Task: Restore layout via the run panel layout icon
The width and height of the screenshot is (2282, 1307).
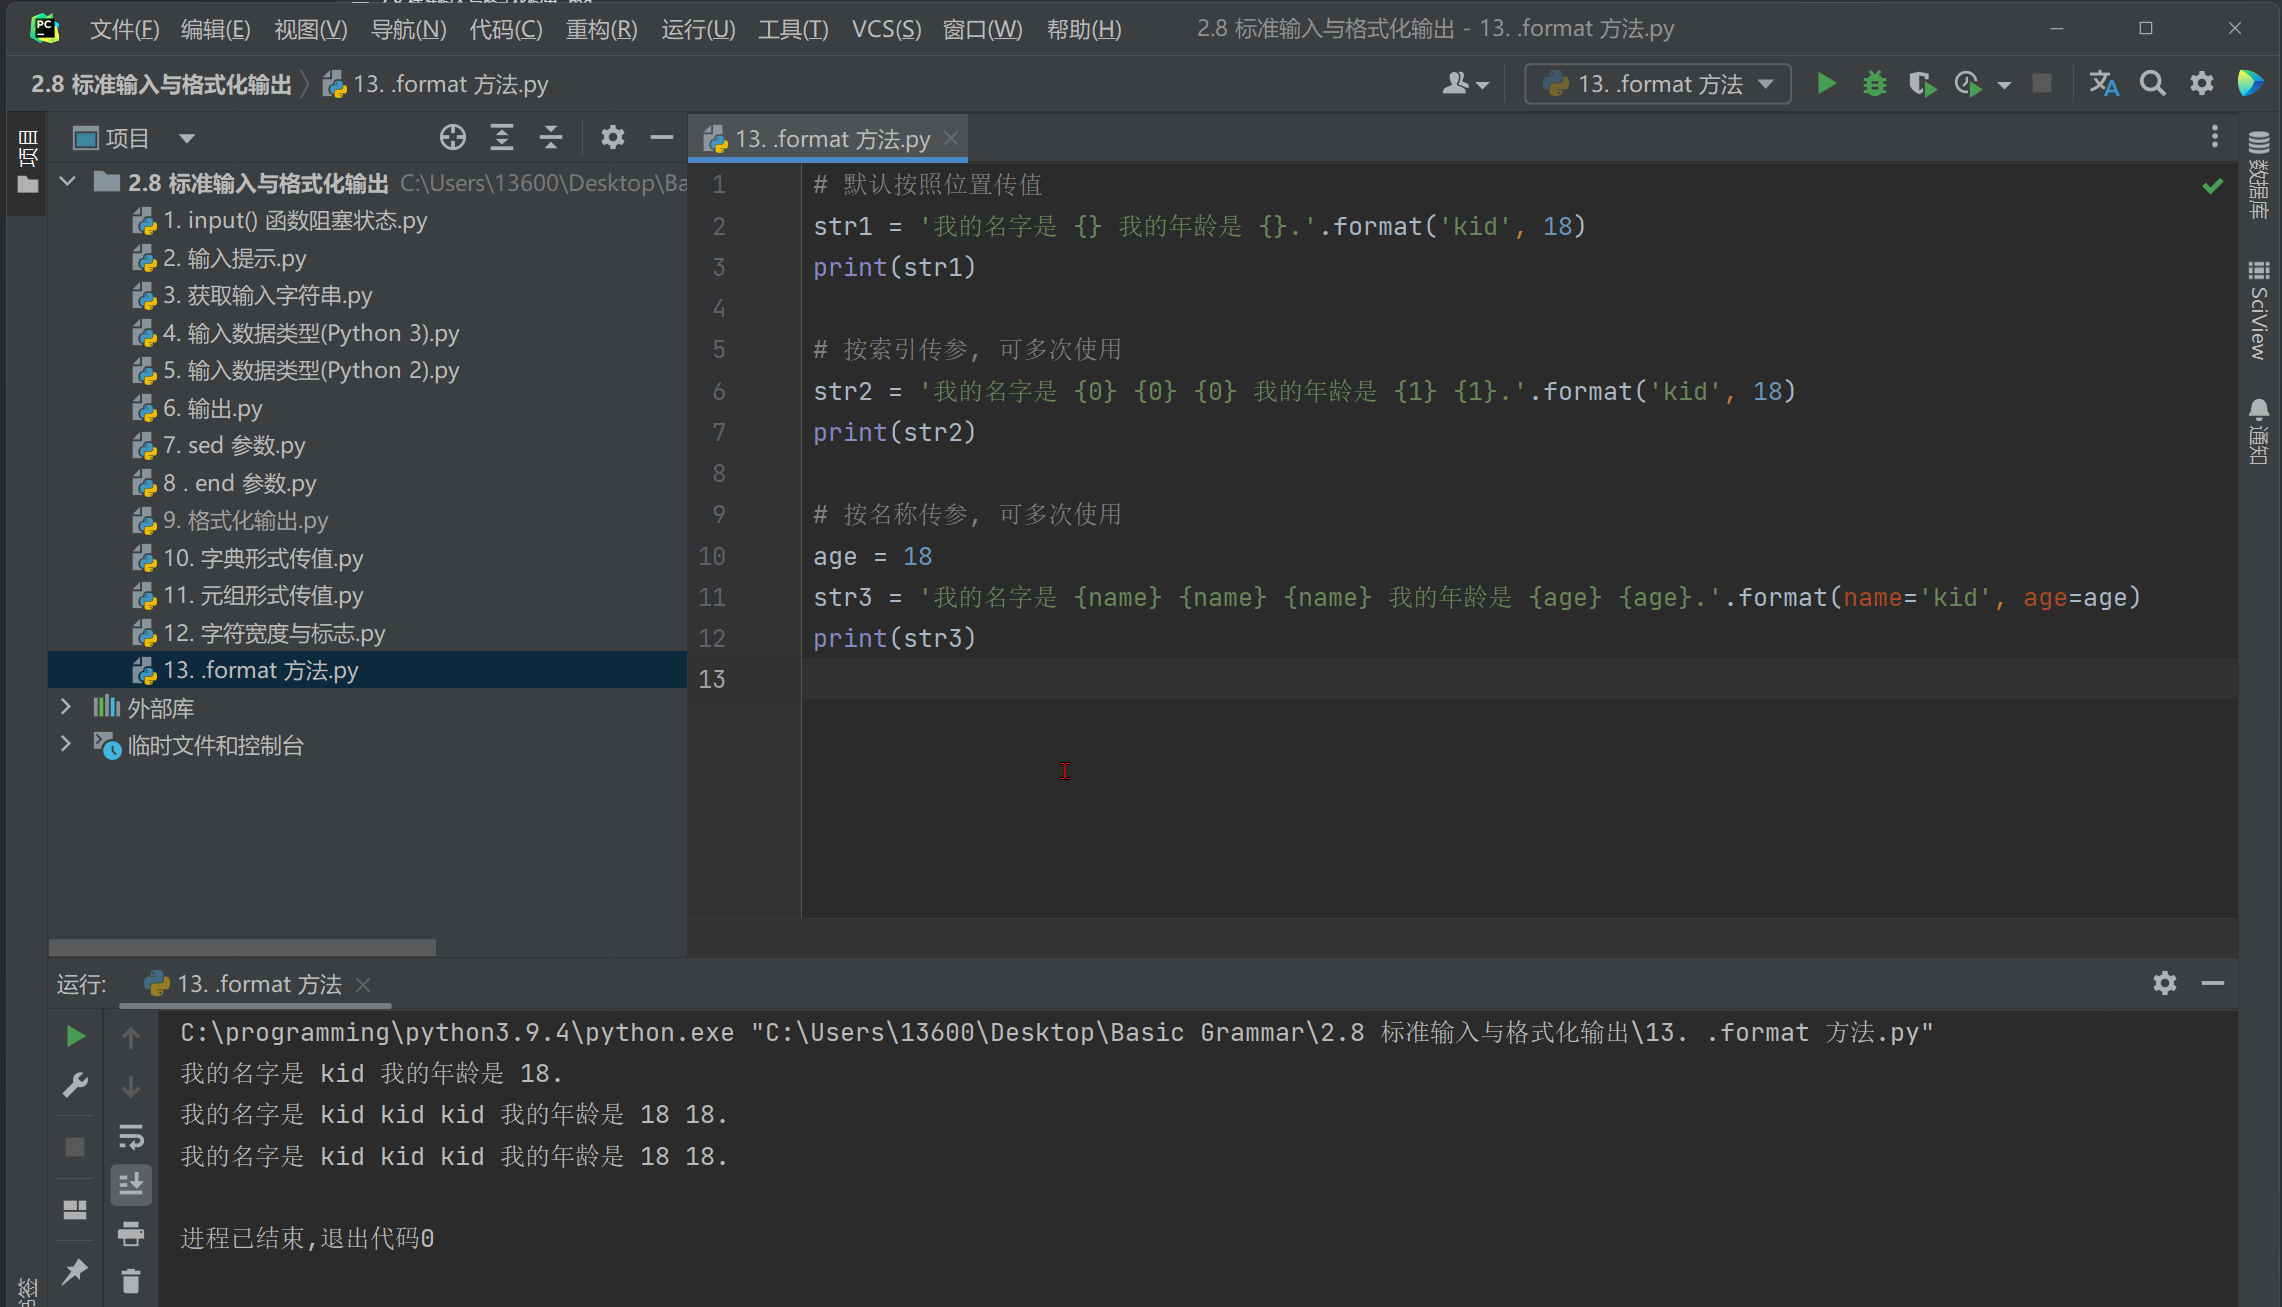Action: tap(75, 1210)
